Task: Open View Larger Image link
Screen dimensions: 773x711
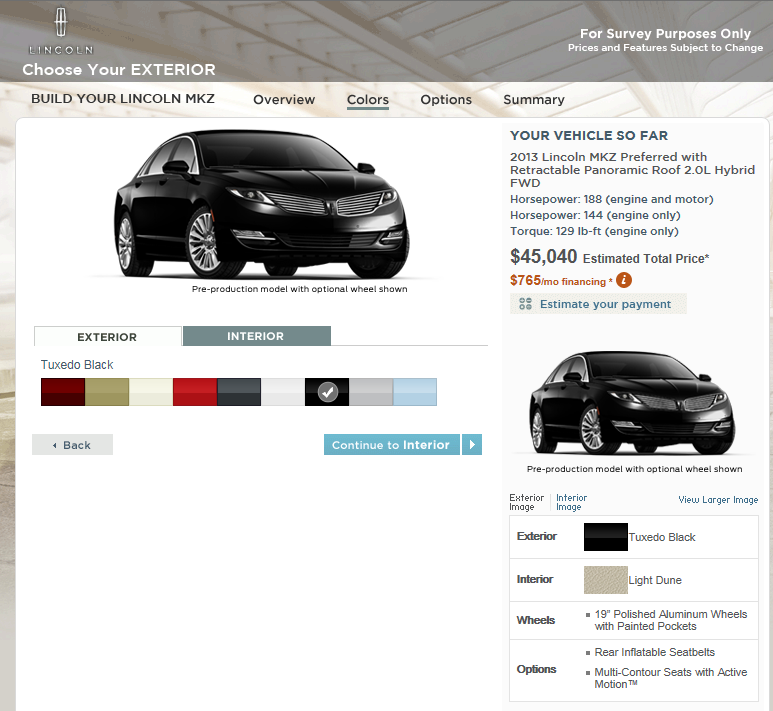Action: pos(718,499)
